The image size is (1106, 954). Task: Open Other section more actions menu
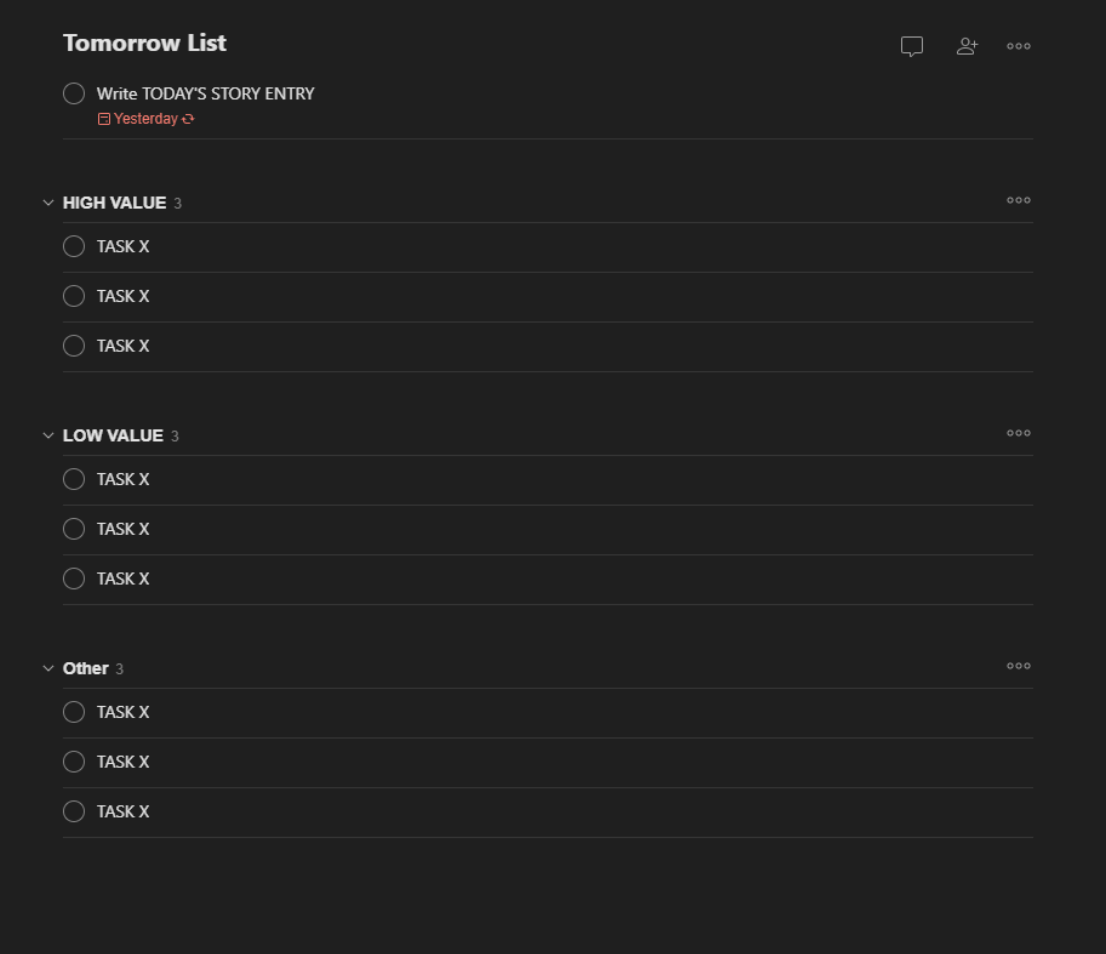click(x=1019, y=666)
